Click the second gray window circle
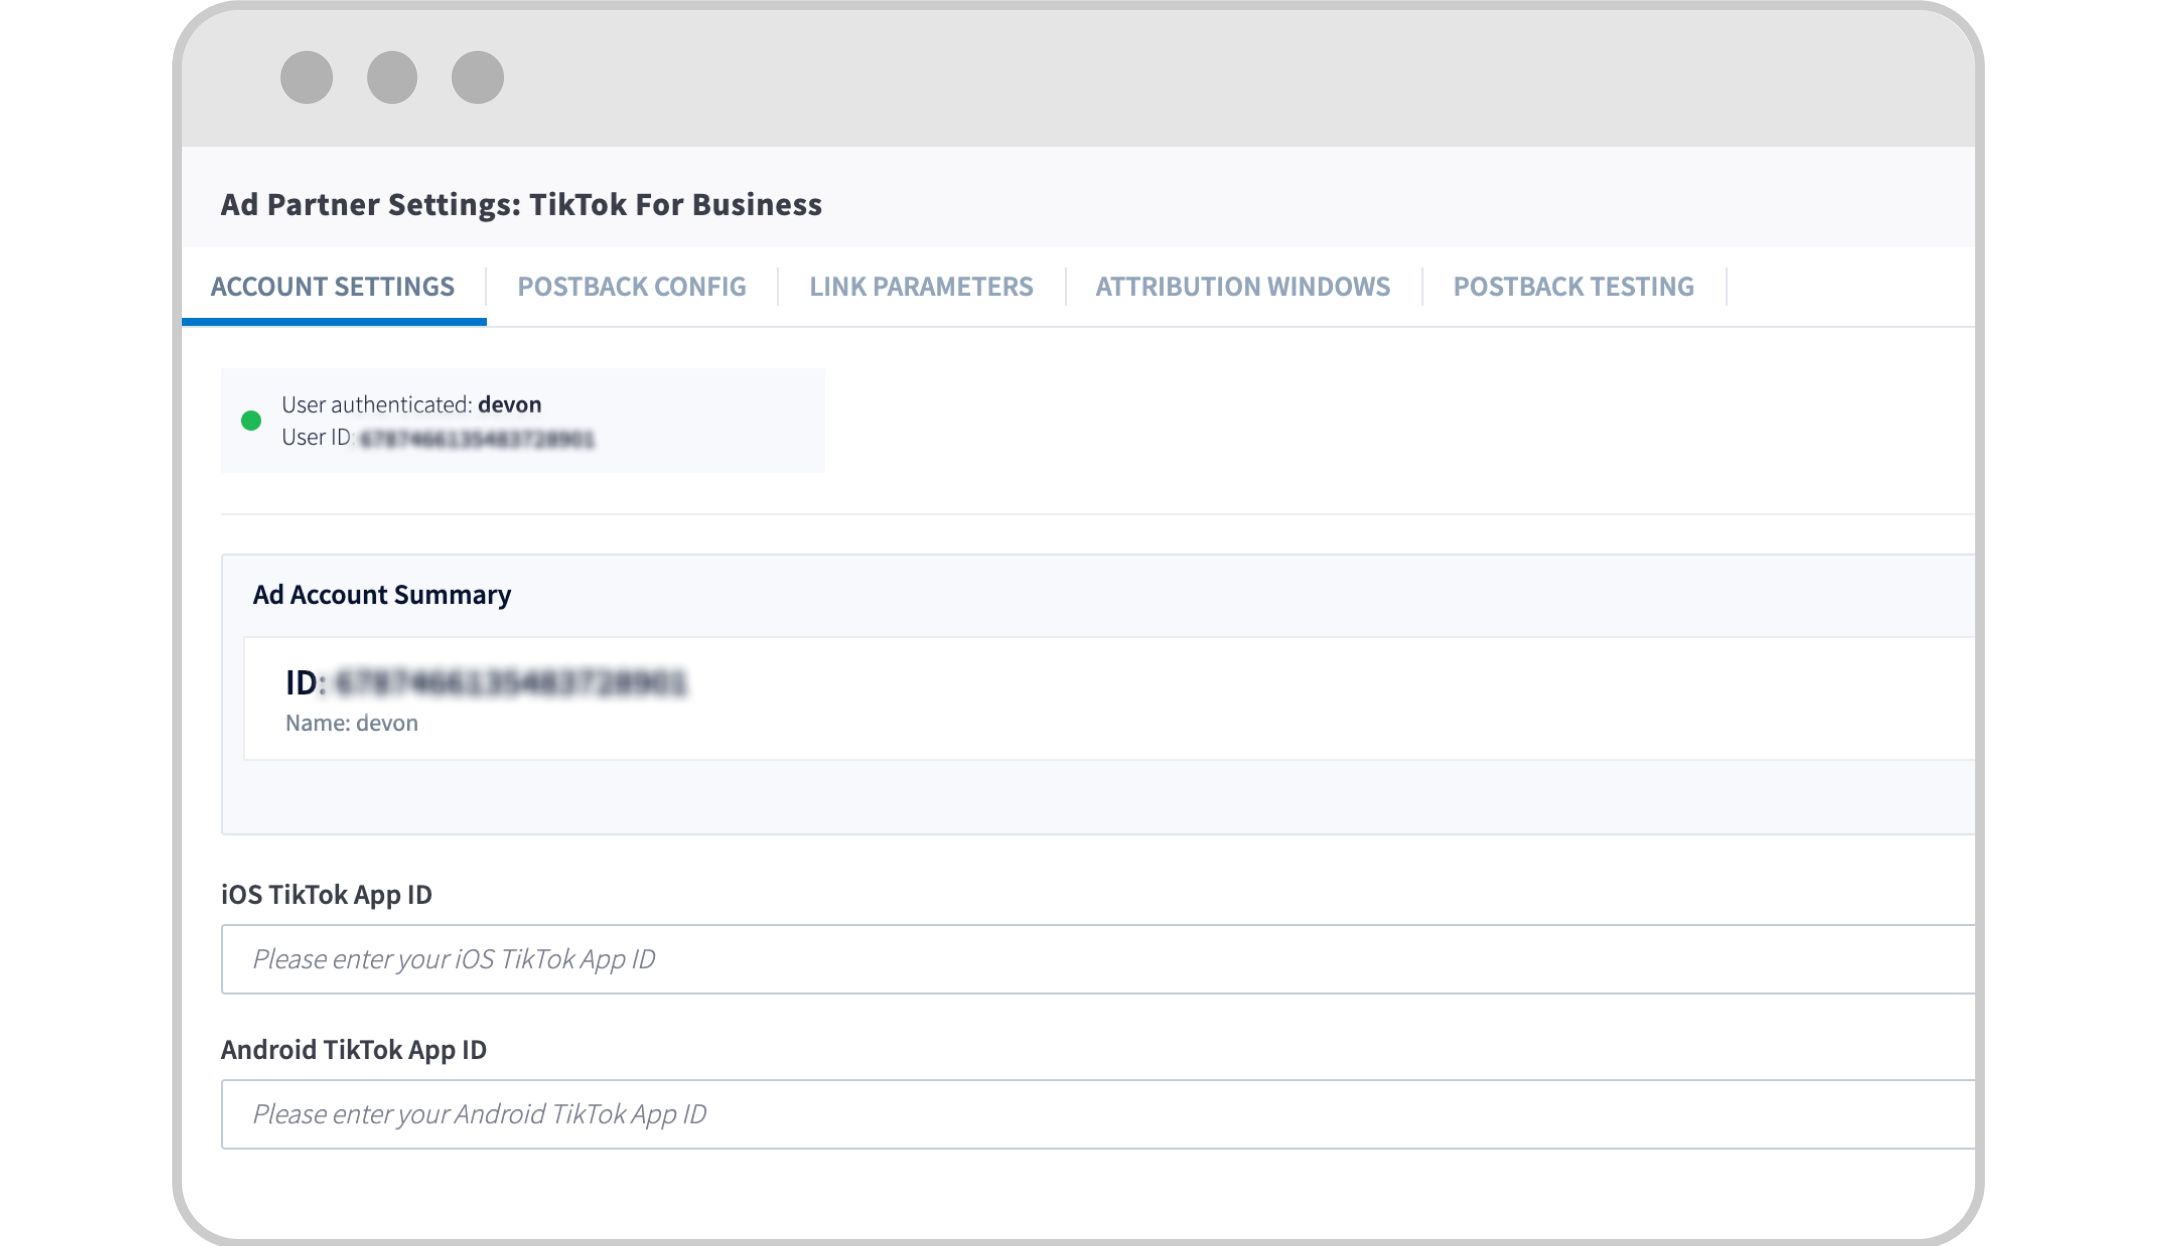Image resolution: width=2160 pixels, height=1246 pixels. (x=391, y=78)
